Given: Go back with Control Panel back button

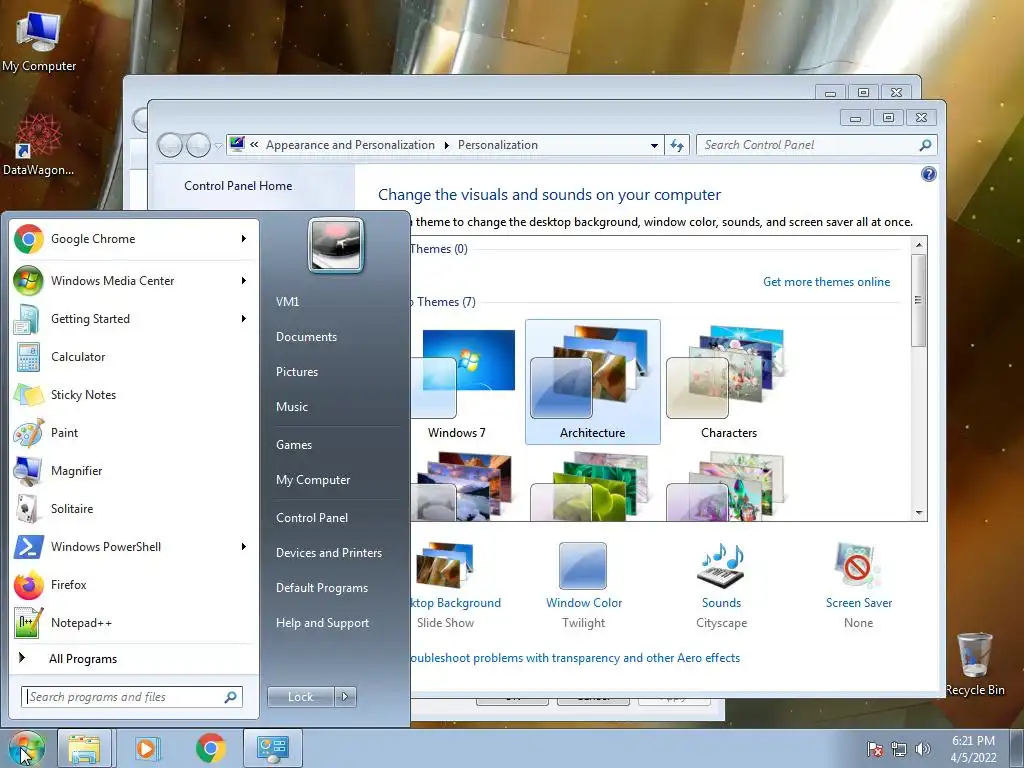Looking at the screenshot, I should [170, 145].
